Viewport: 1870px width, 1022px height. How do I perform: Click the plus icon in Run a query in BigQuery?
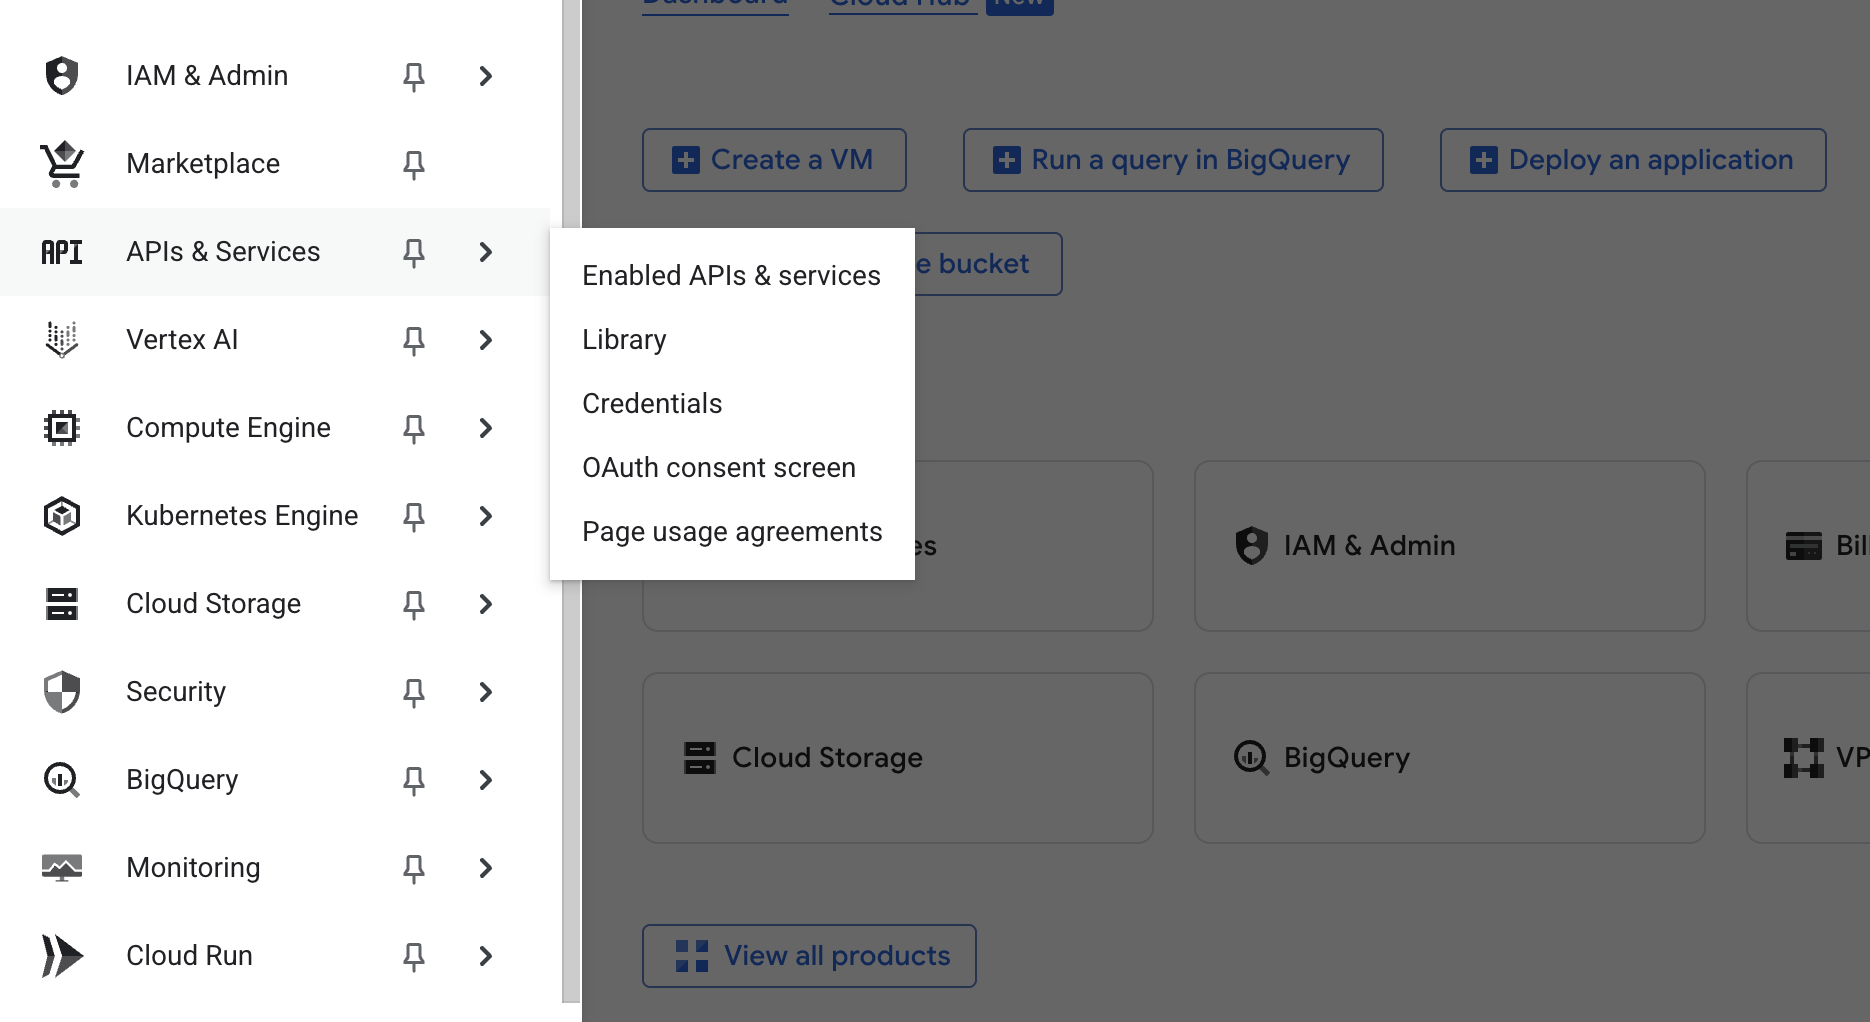pyautogui.click(x=1007, y=160)
